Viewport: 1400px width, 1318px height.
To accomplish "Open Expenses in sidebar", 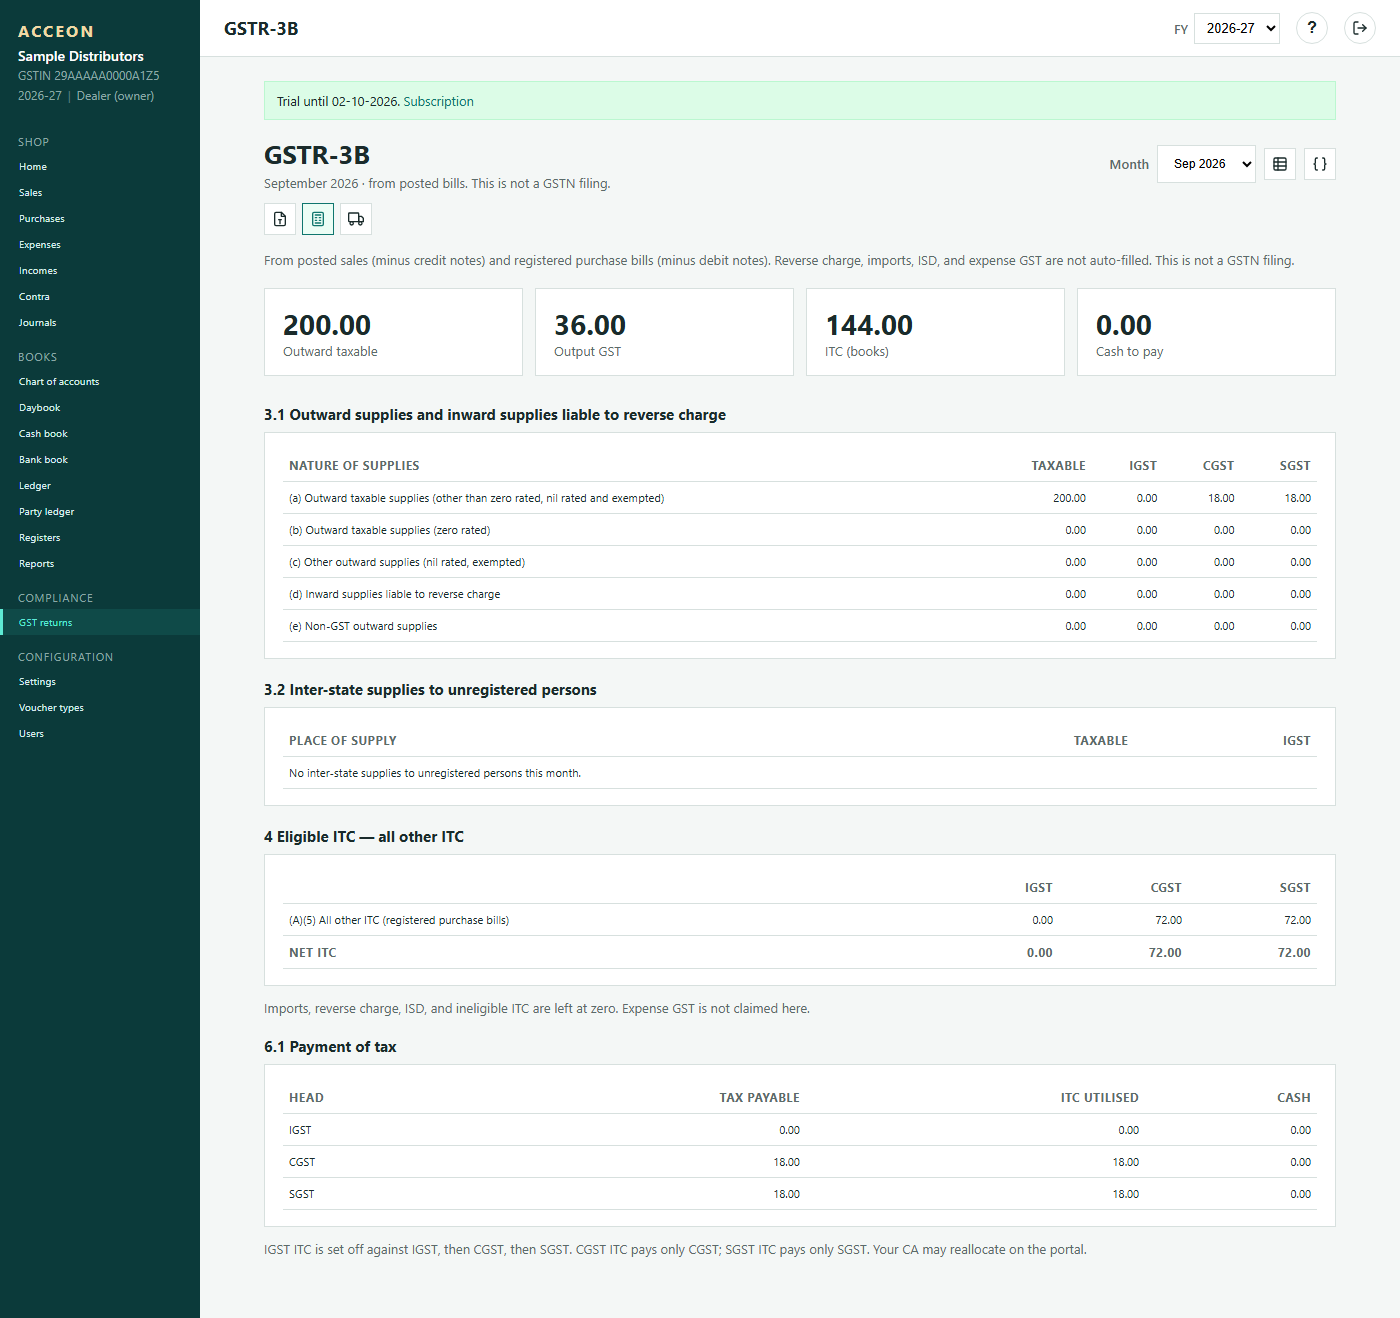I will [40, 245].
